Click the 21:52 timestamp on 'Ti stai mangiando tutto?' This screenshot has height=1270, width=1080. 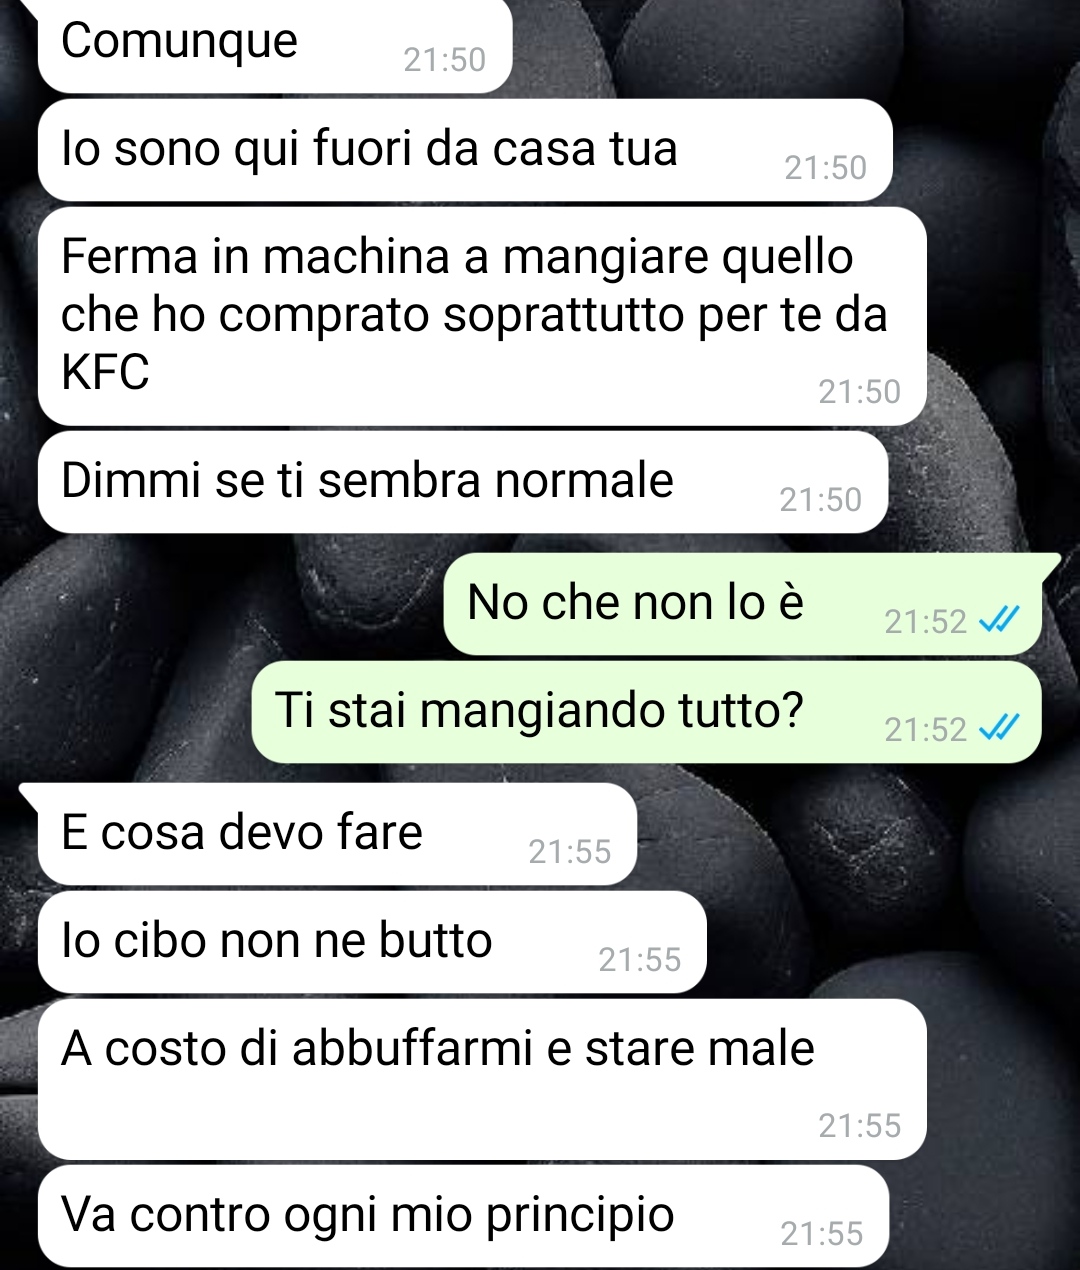pyautogui.click(x=926, y=730)
